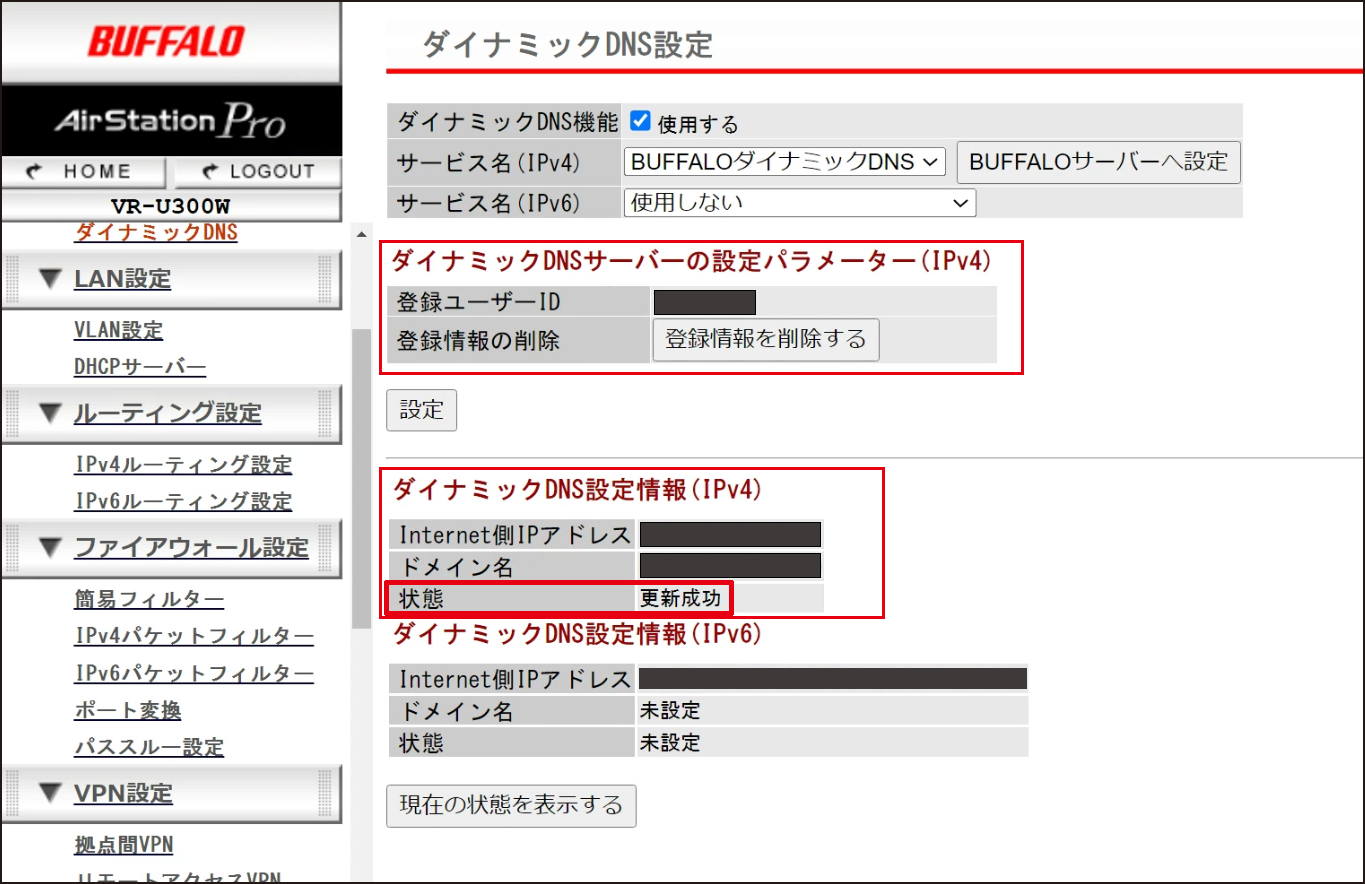Click the AirStation Pro banner
The width and height of the screenshot is (1365, 884).
coord(170,120)
